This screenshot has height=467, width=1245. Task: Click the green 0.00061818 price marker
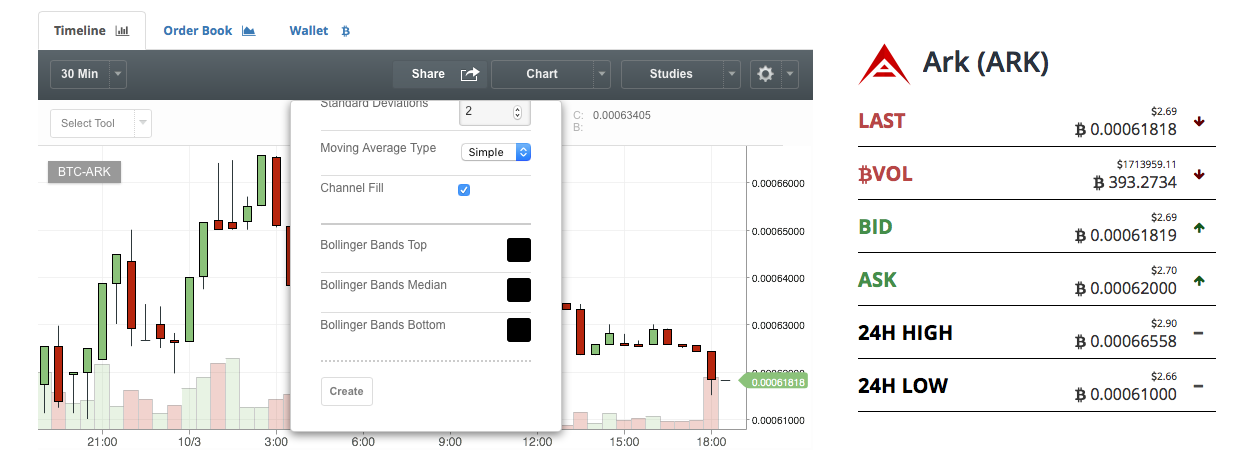pos(772,381)
